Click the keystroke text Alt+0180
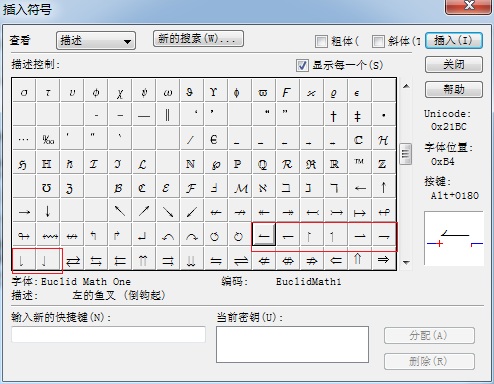Viewport: 494px width, 384px height. point(455,196)
